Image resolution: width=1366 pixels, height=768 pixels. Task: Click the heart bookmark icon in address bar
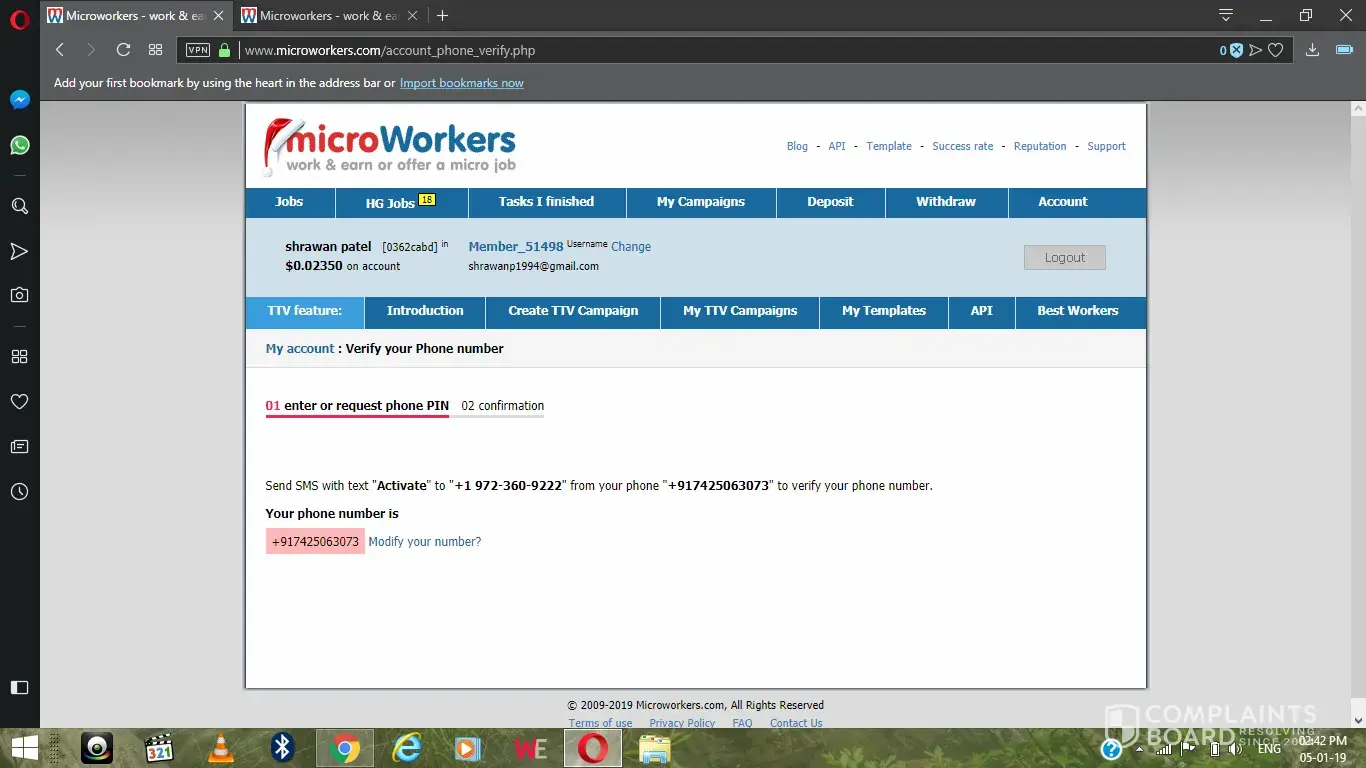tap(1276, 50)
